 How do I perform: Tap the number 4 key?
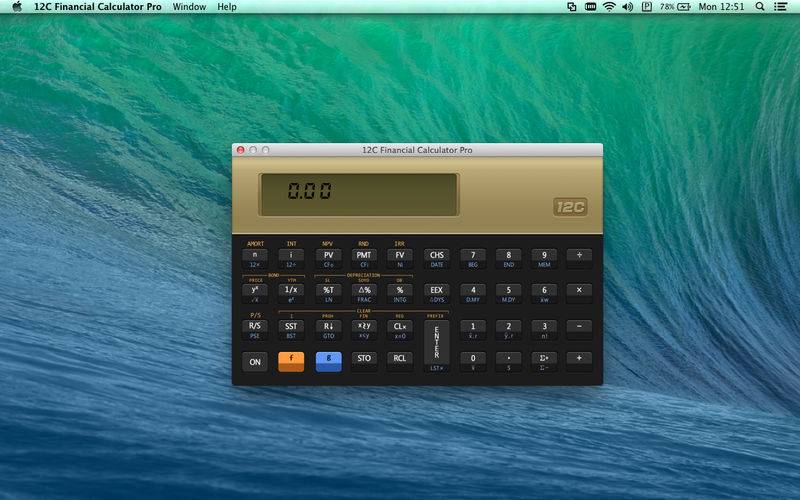pos(473,294)
